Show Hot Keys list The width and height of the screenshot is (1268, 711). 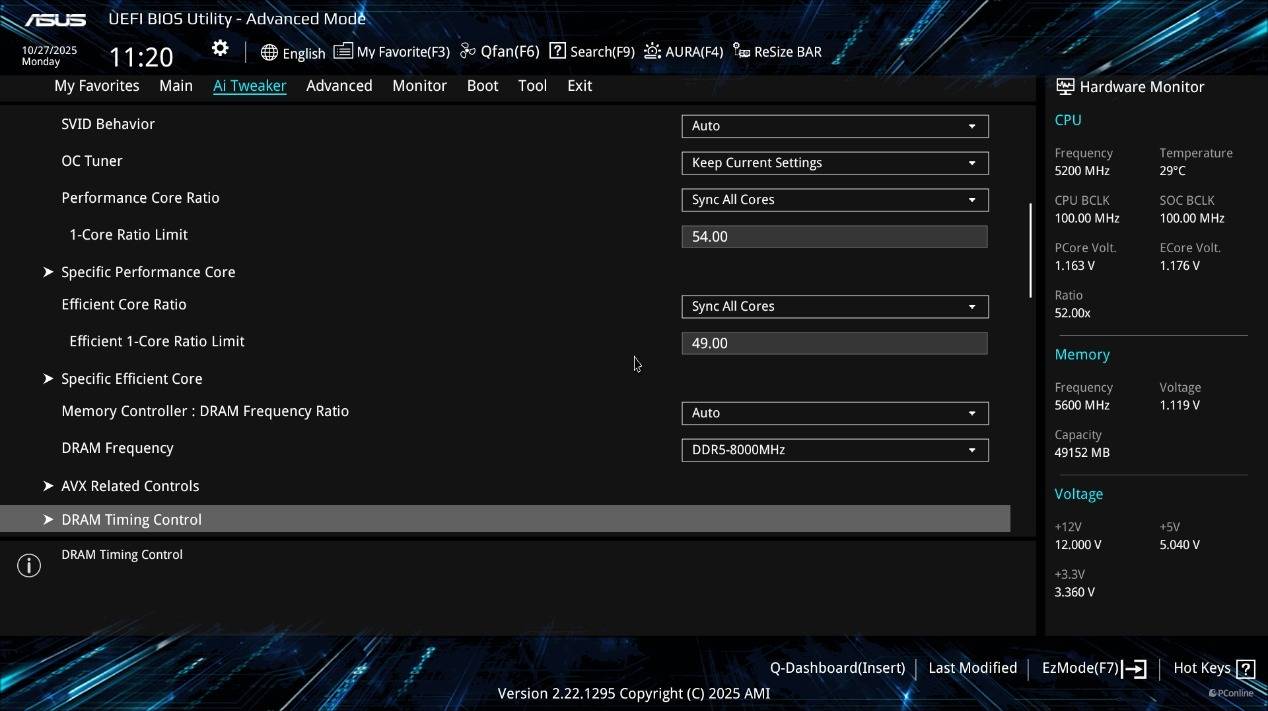[x=1202, y=668]
